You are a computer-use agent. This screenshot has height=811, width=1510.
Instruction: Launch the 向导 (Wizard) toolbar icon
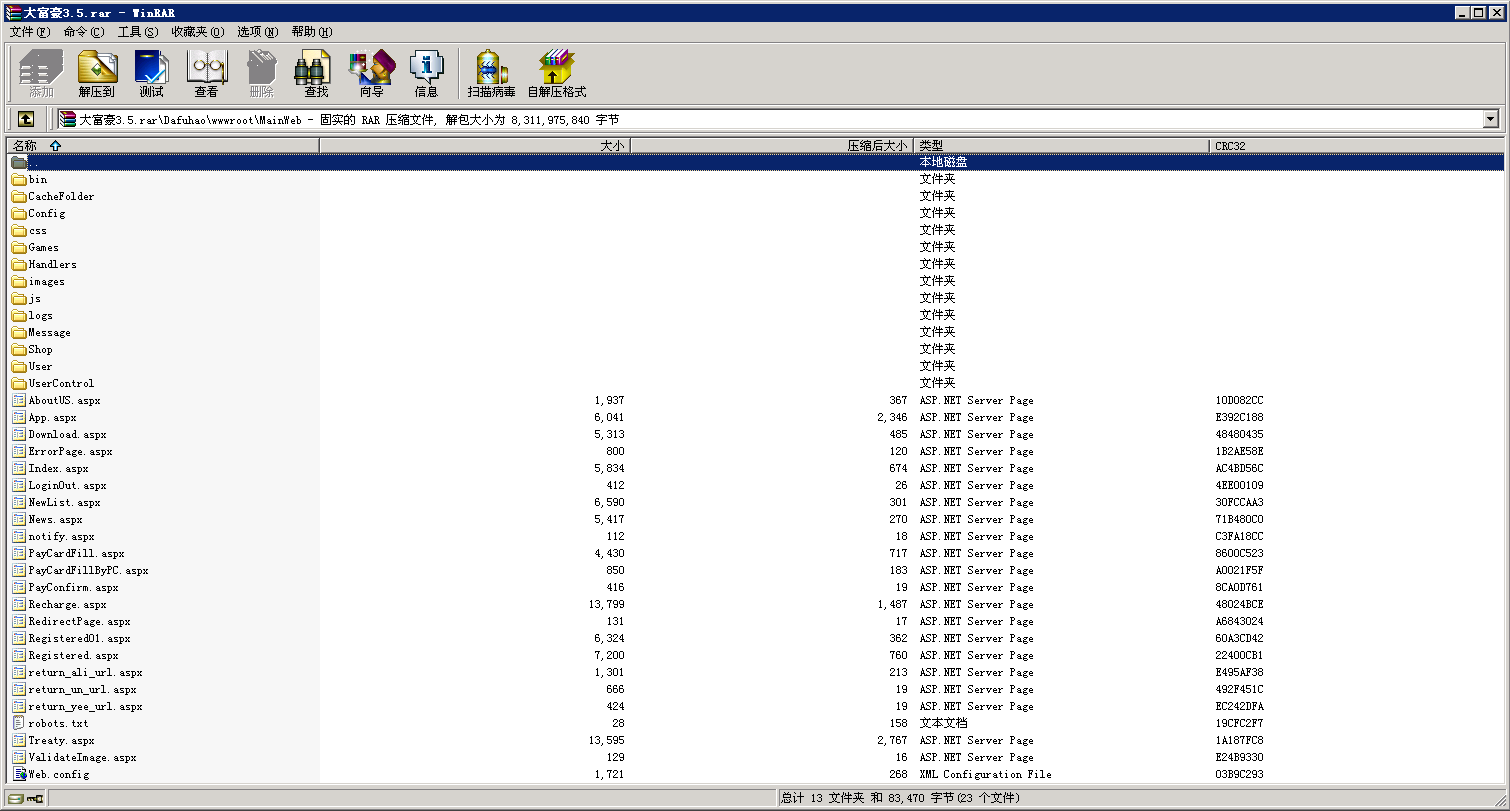(371, 73)
